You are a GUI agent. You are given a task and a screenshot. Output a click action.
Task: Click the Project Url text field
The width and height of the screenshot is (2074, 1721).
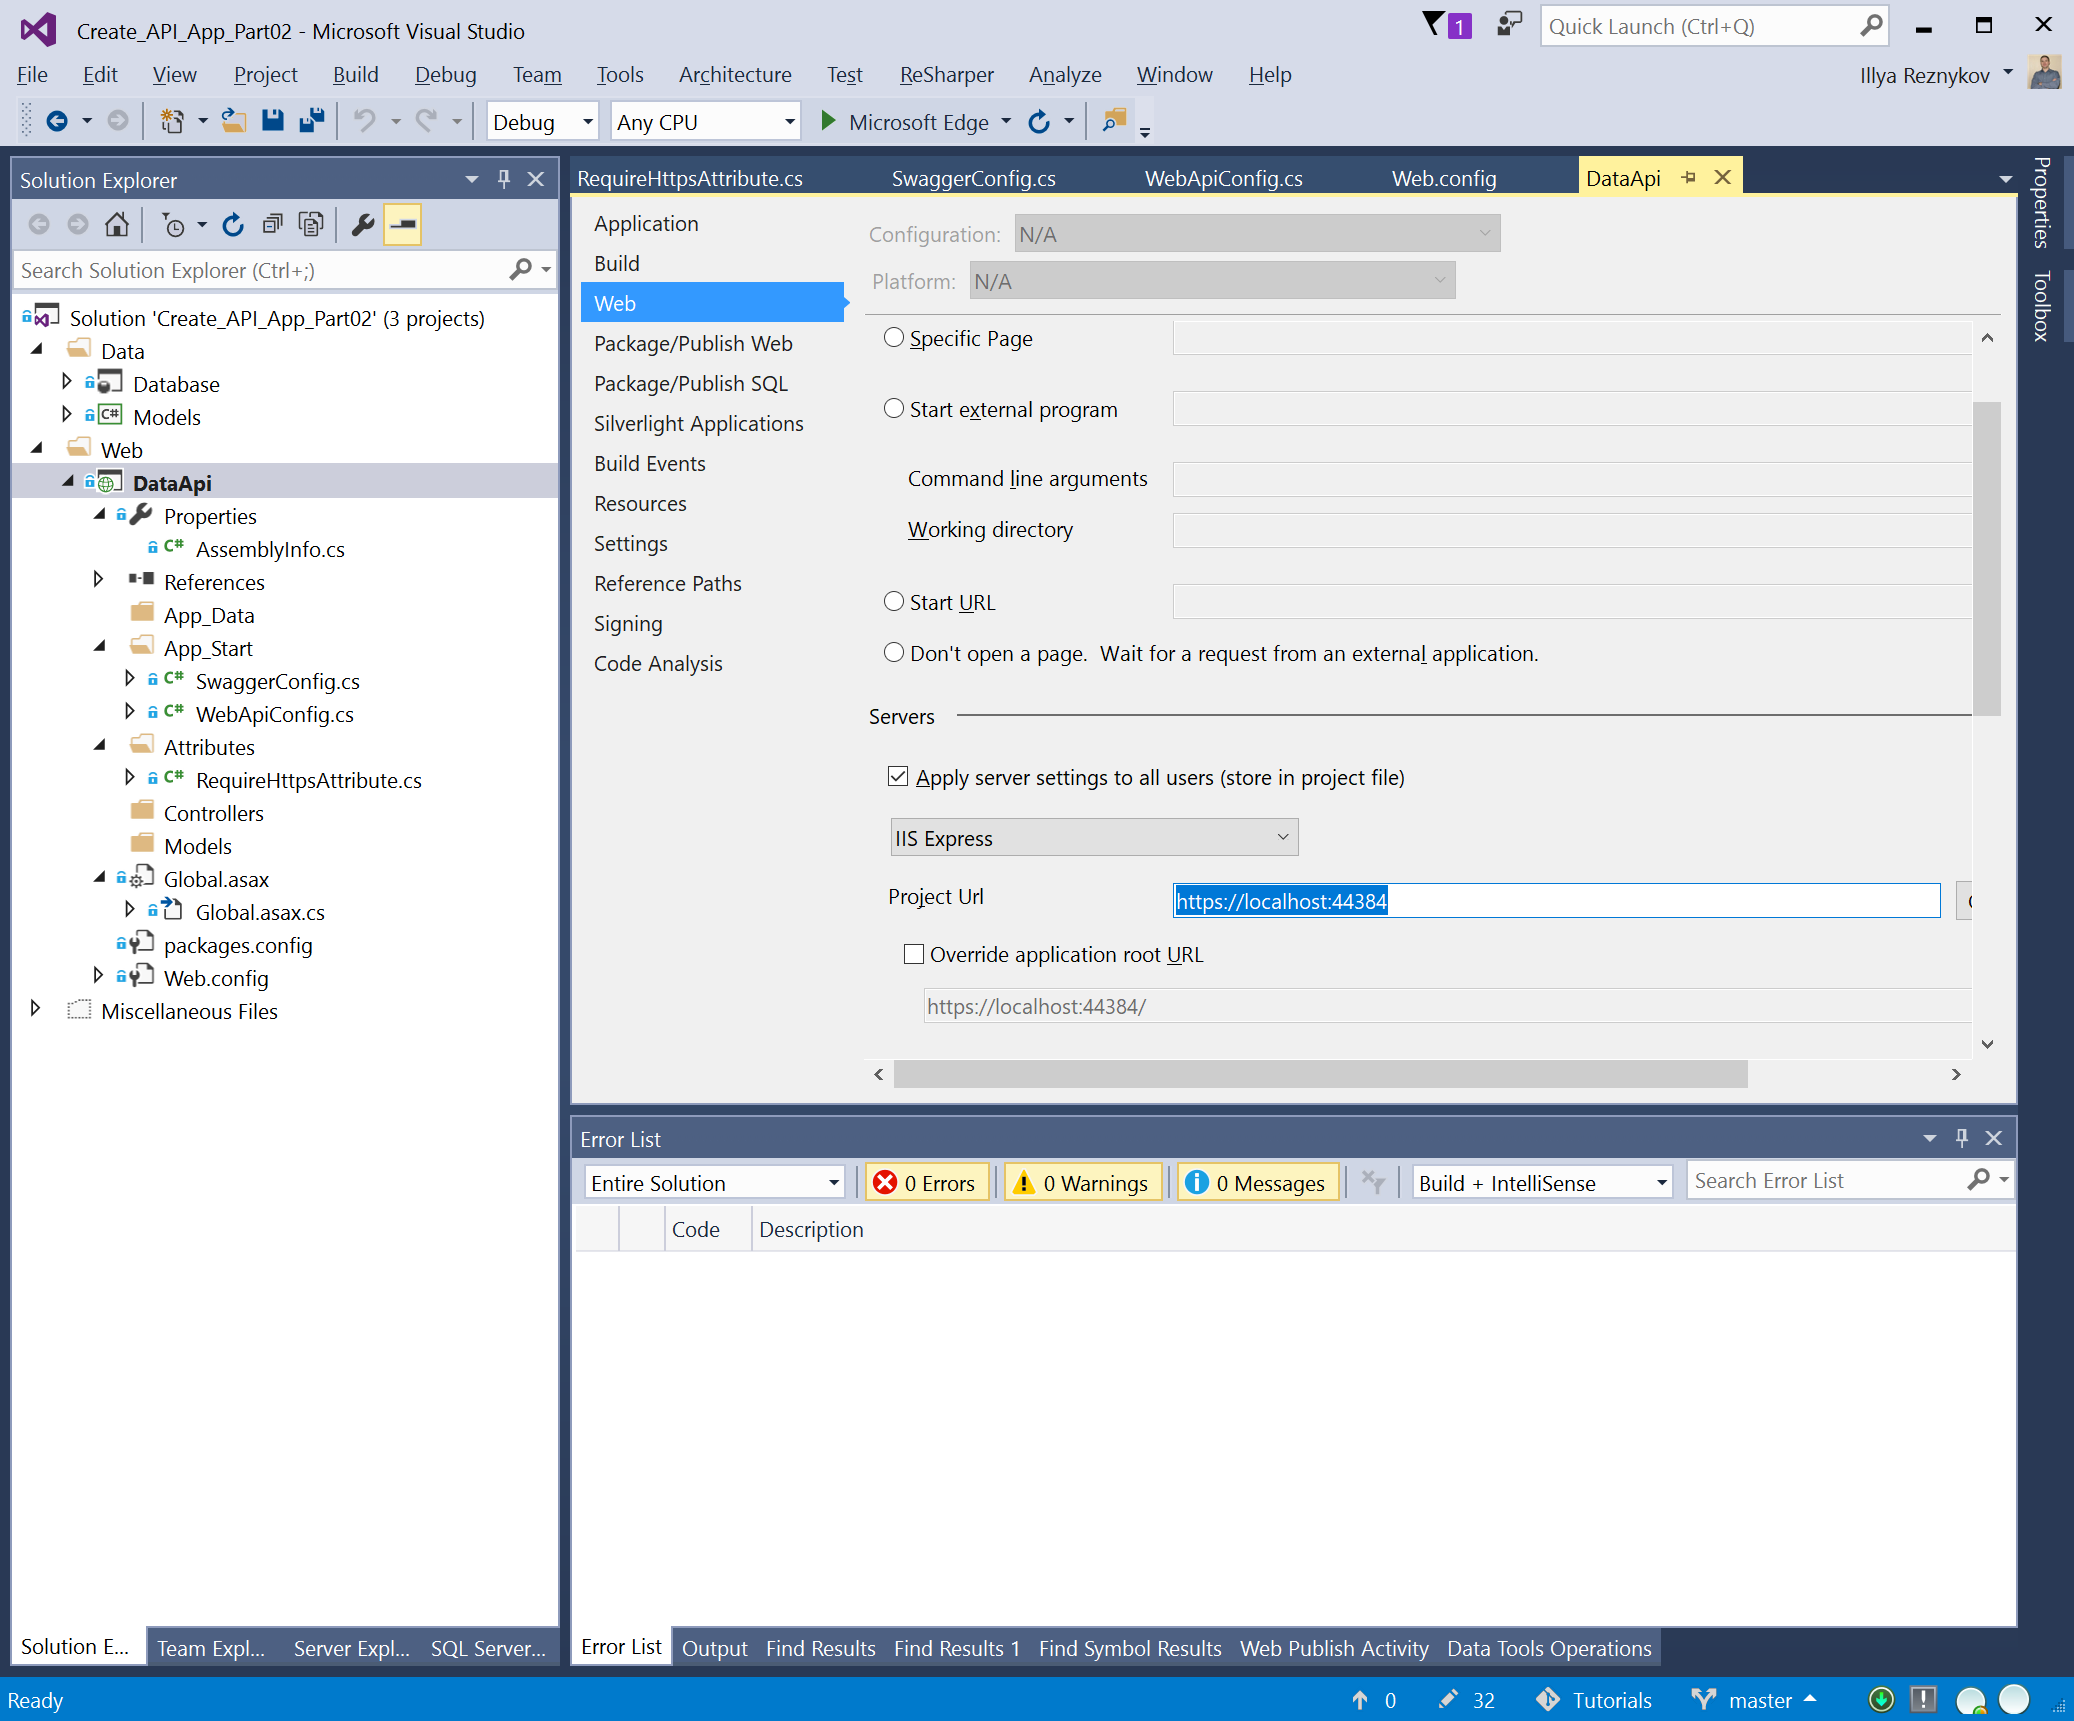click(1555, 901)
